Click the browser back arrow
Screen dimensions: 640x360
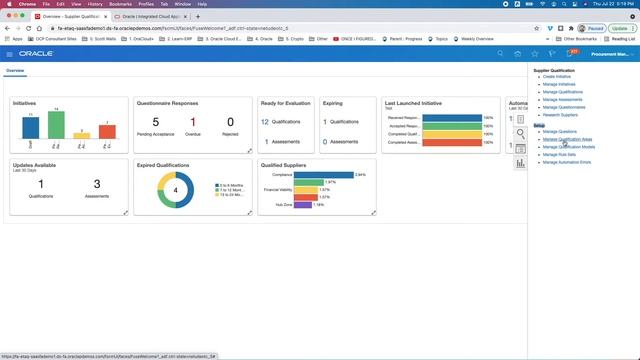pyautogui.click(x=7, y=28)
